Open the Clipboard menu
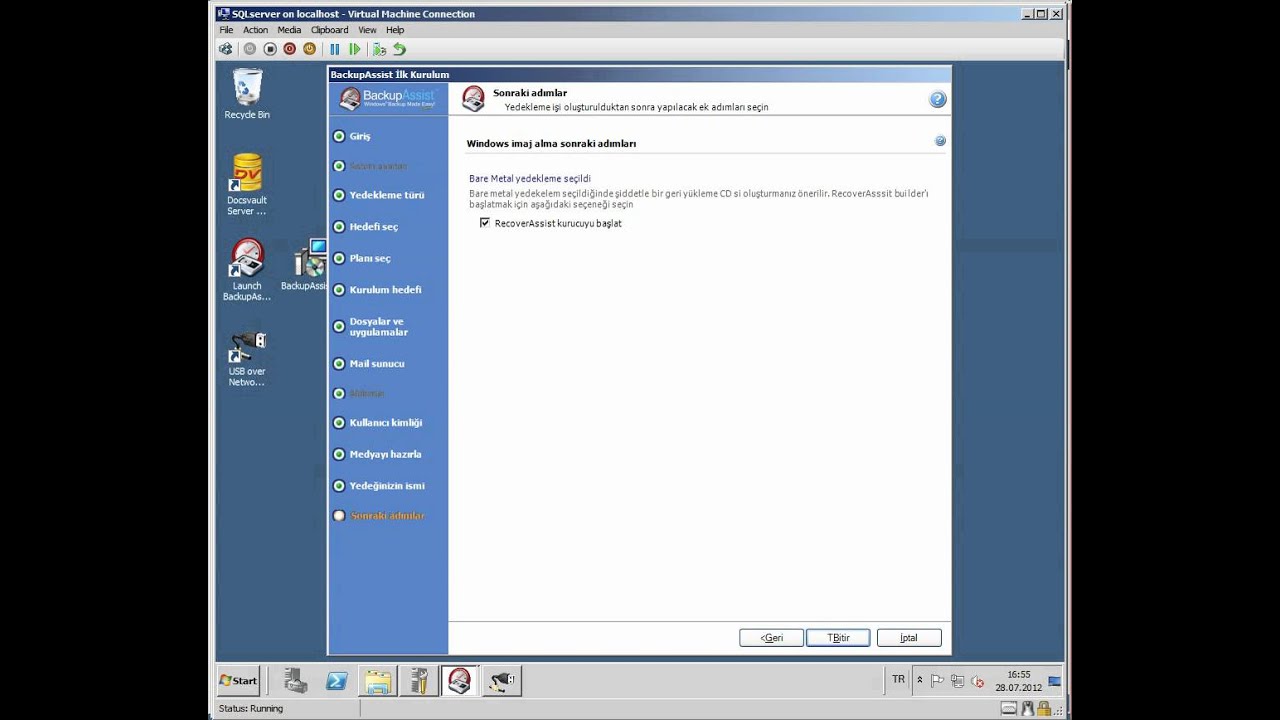This screenshot has width=1280, height=720. [329, 30]
